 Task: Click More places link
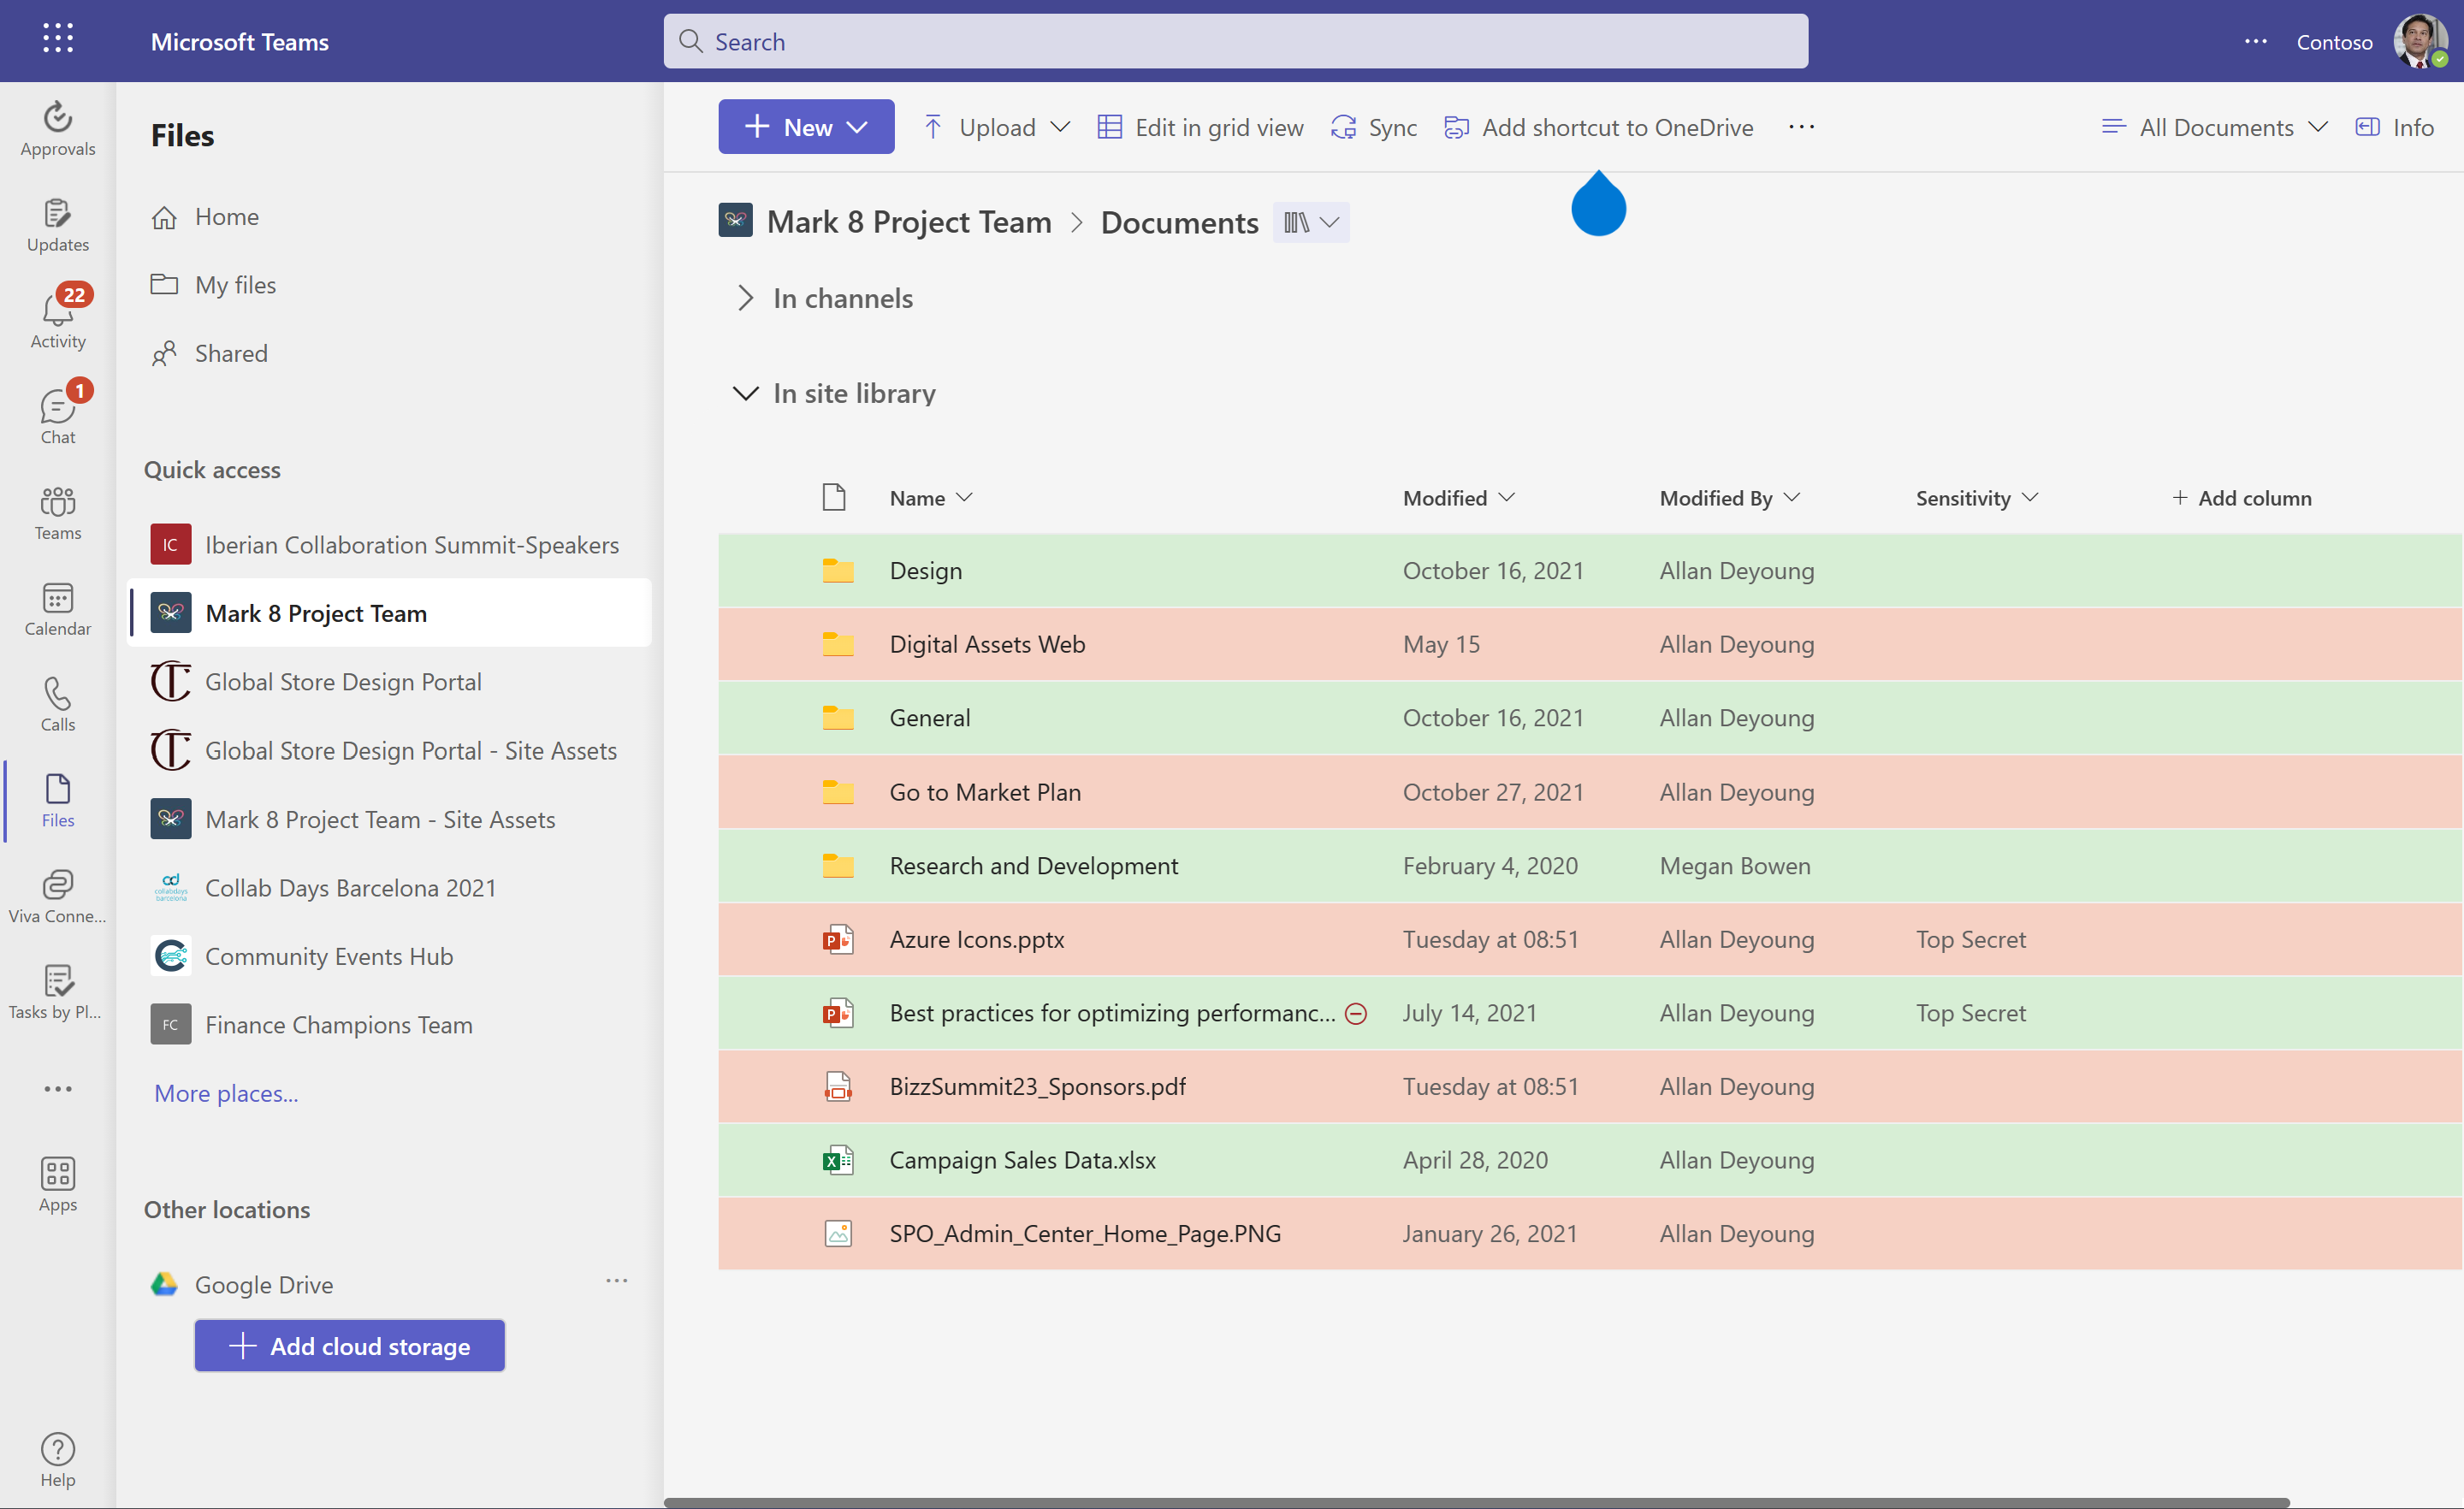coord(226,1093)
